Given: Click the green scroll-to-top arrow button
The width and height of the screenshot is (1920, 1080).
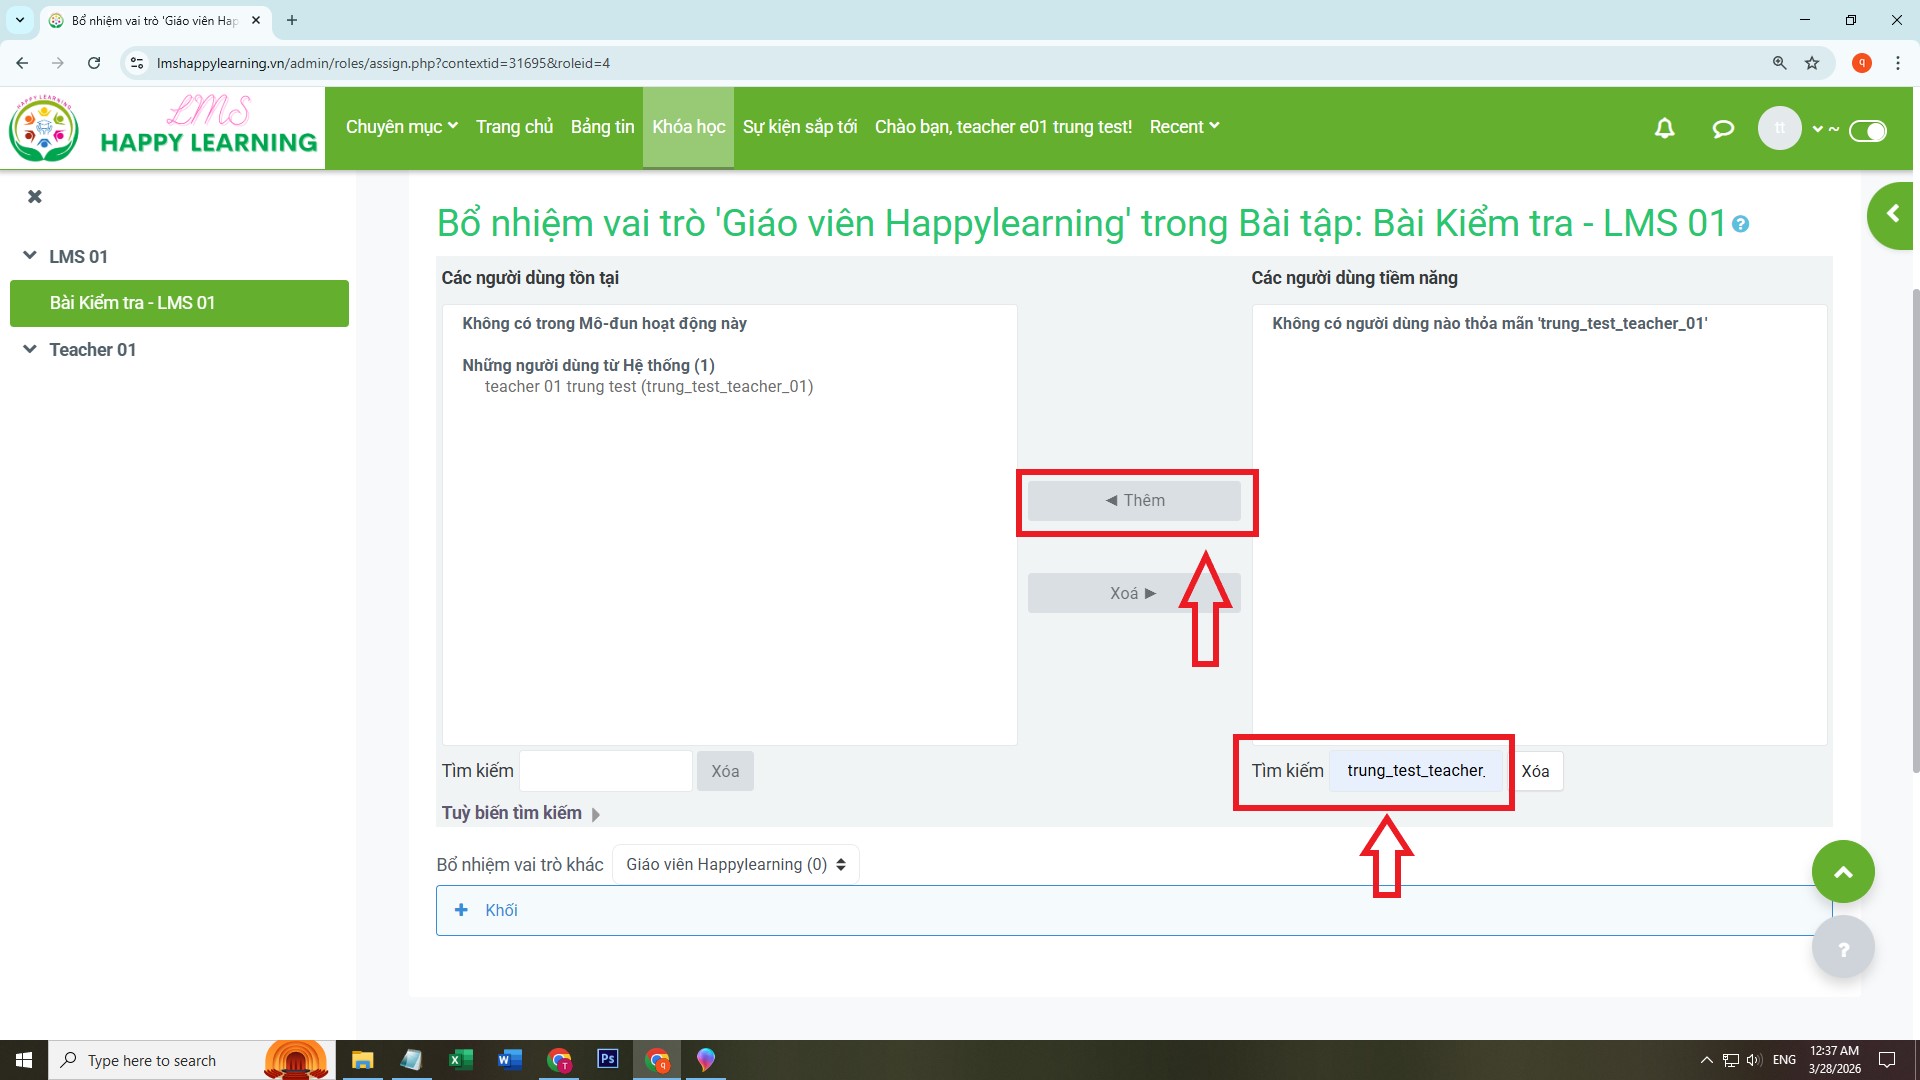Looking at the screenshot, I should click(1842, 871).
